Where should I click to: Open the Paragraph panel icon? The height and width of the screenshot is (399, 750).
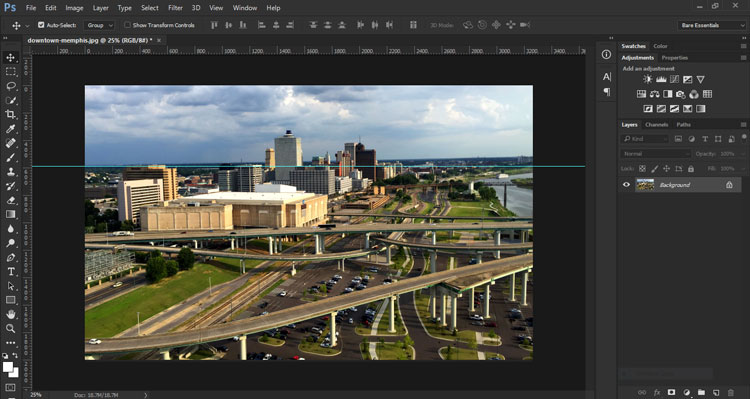(x=607, y=92)
